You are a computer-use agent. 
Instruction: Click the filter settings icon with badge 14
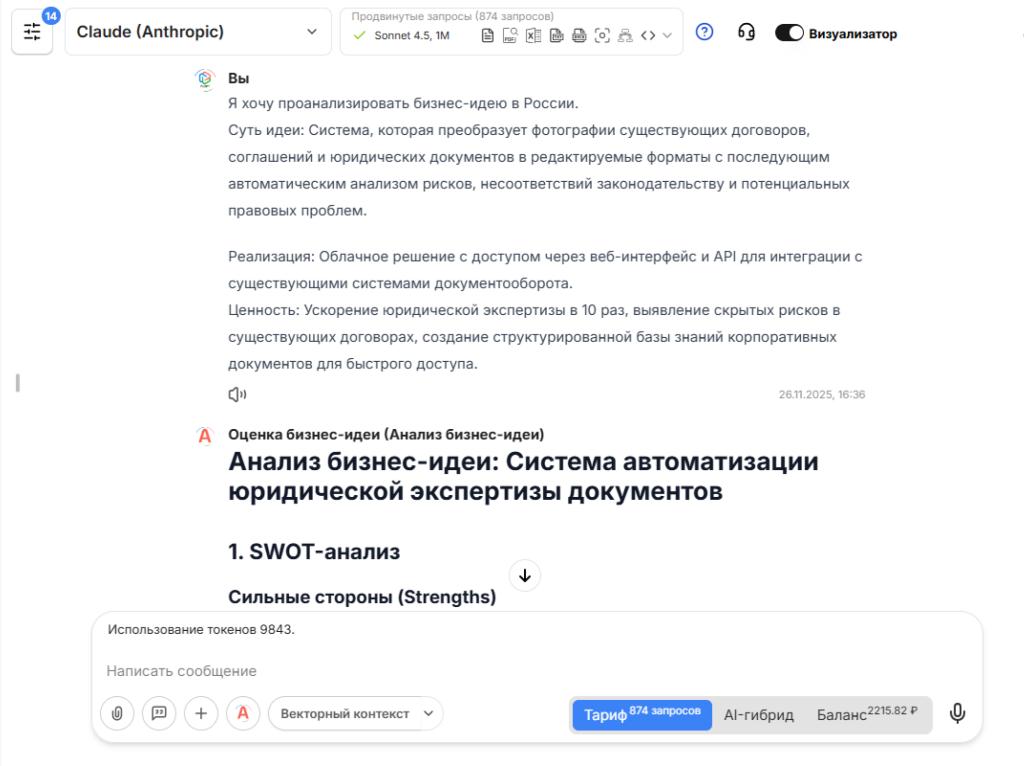tap(32, 31)
